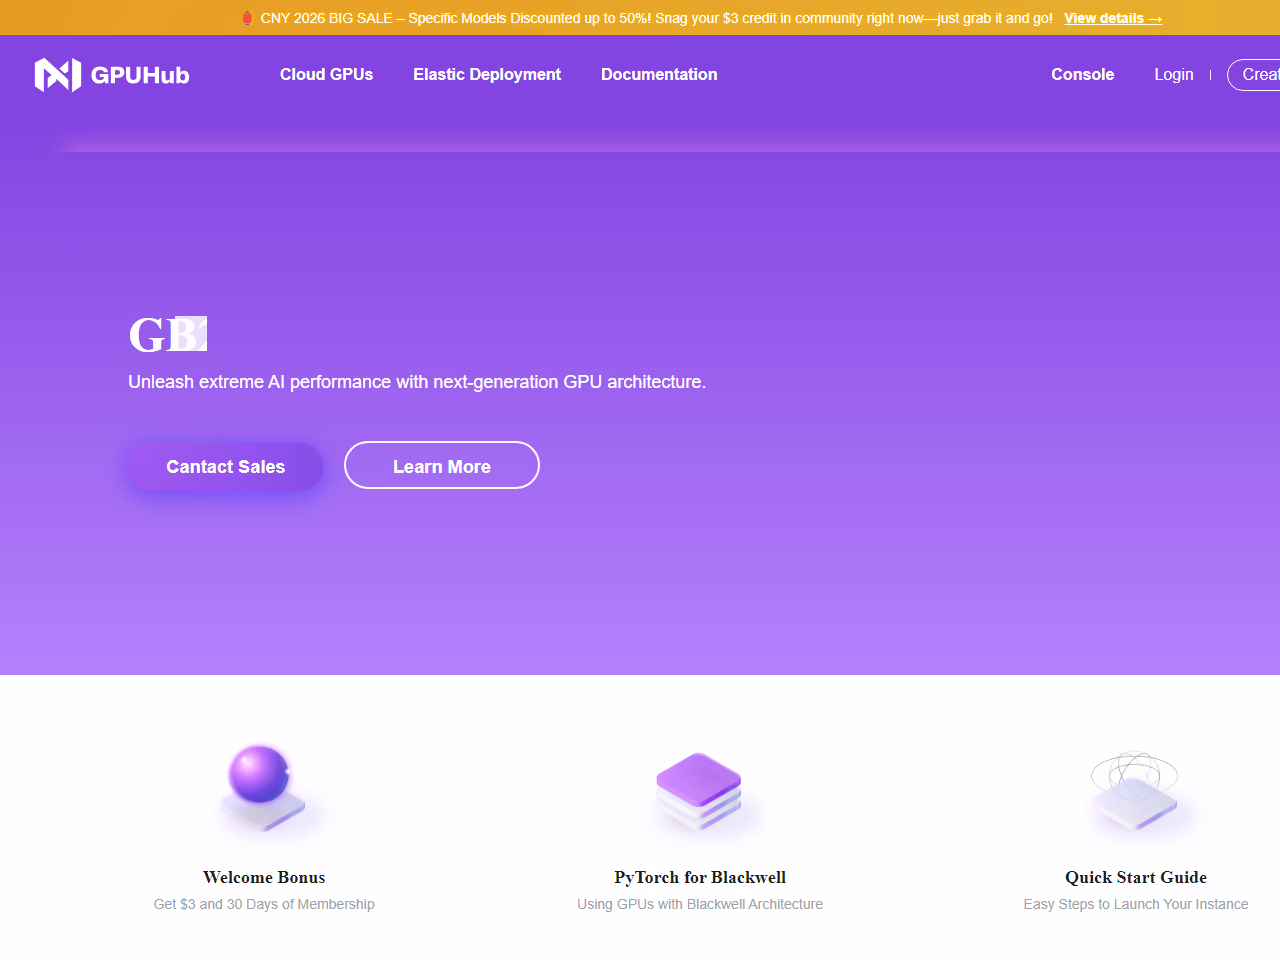Click the stacked layers PyTorch icon

click(699, 790)
